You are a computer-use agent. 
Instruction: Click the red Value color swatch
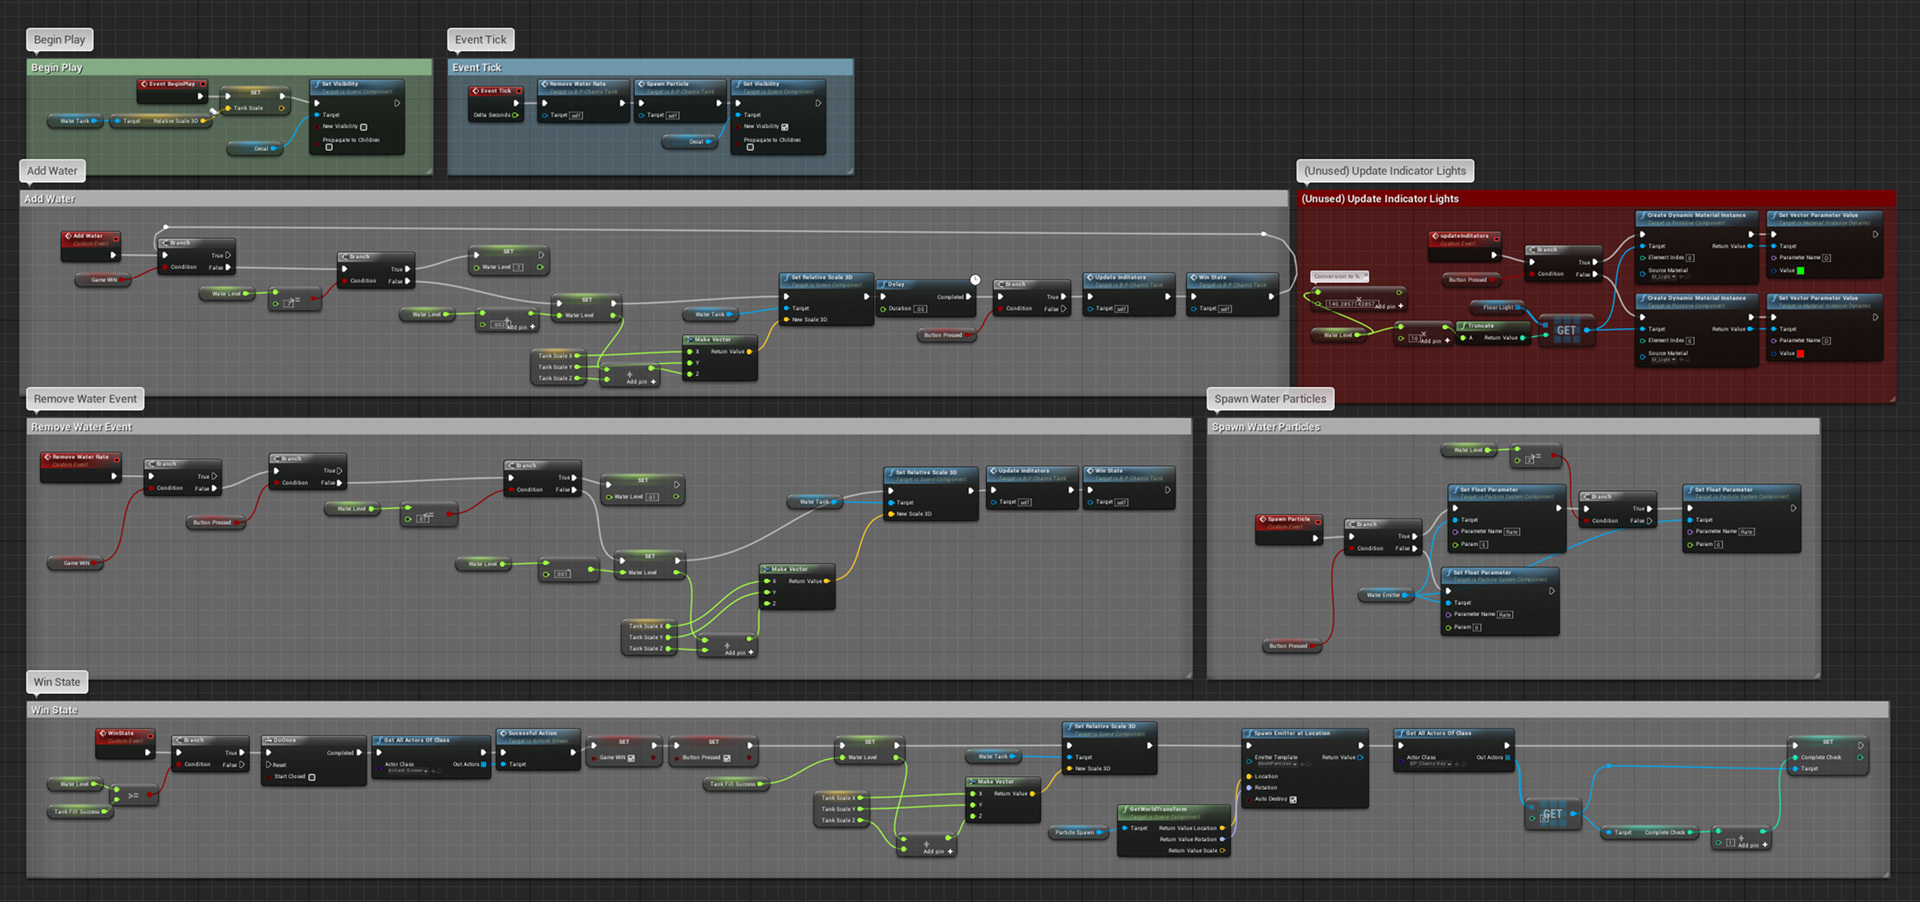(x=1801, y=353)
